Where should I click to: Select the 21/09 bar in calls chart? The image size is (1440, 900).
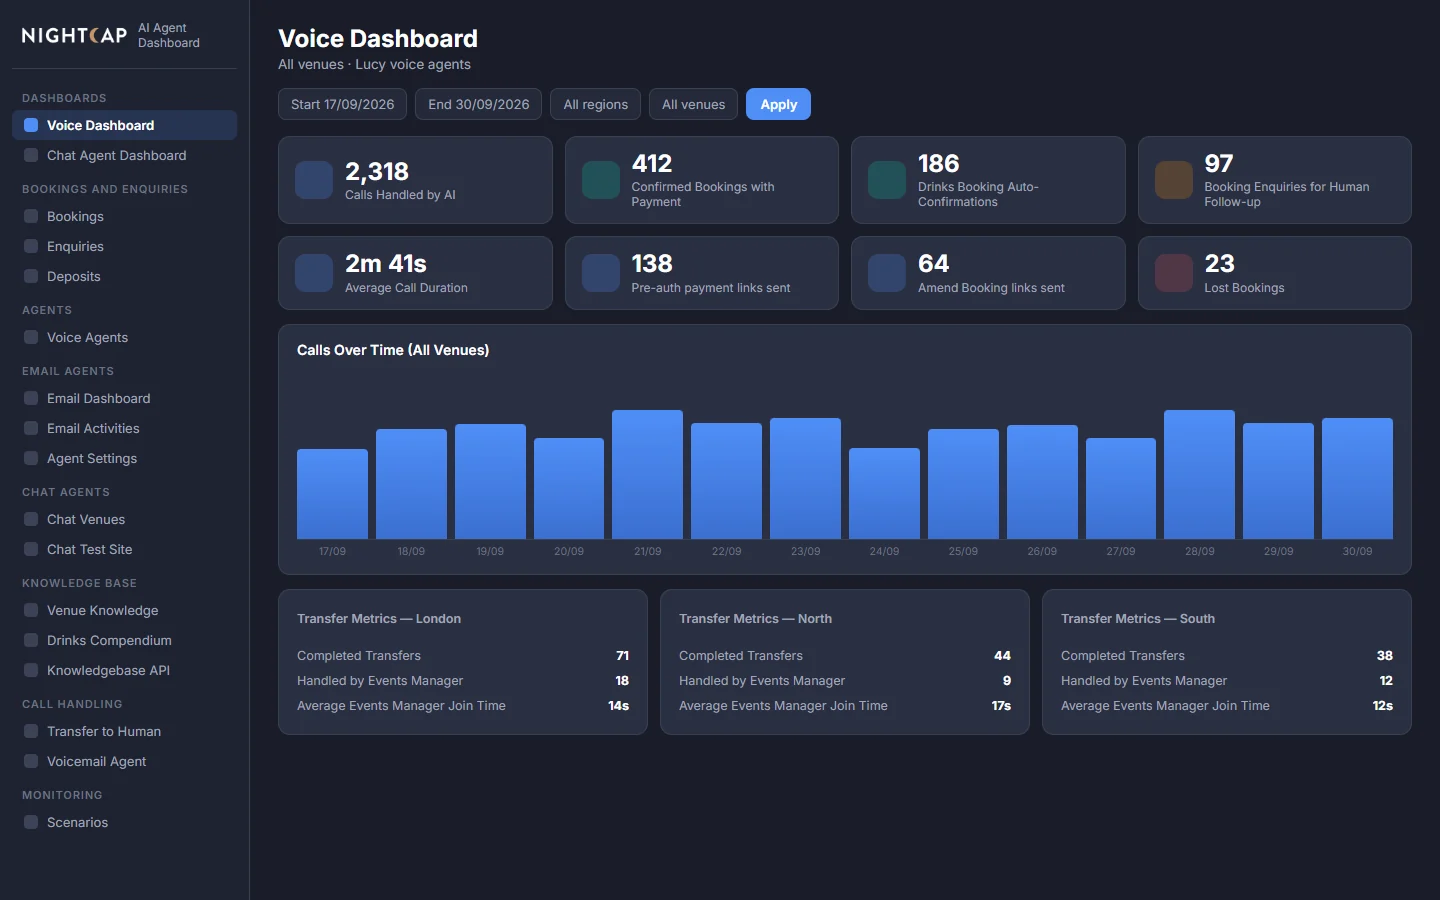(647, 474)
